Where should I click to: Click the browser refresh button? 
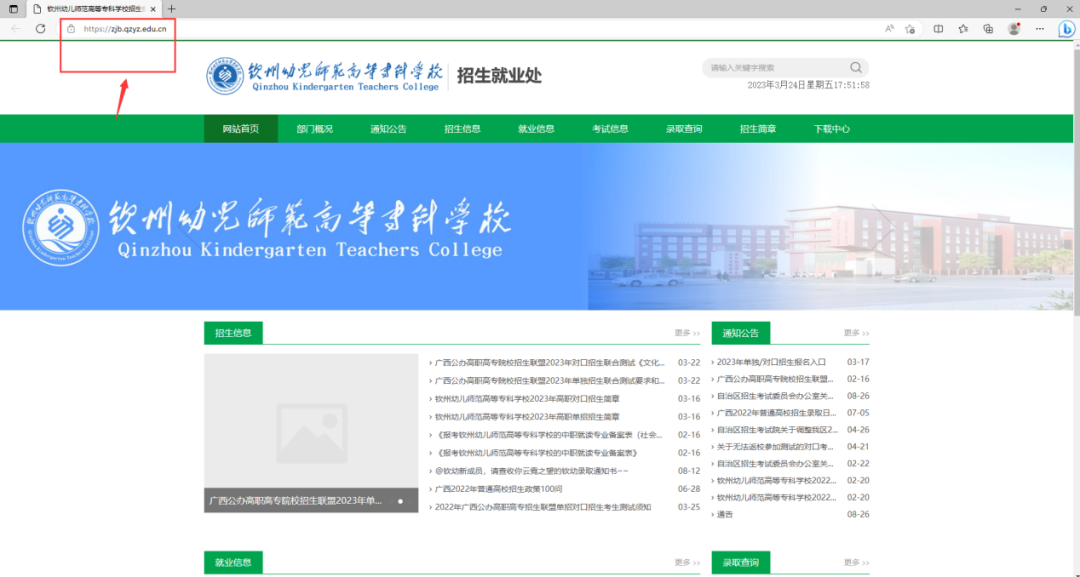[40, 29]
